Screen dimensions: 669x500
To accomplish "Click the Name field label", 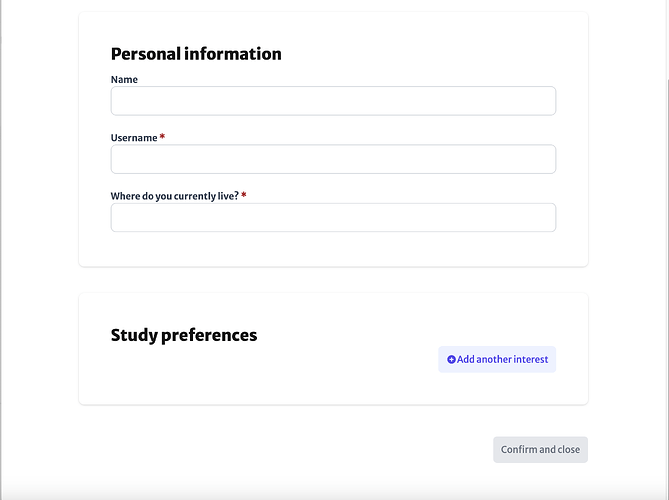I will pos(124,79).
